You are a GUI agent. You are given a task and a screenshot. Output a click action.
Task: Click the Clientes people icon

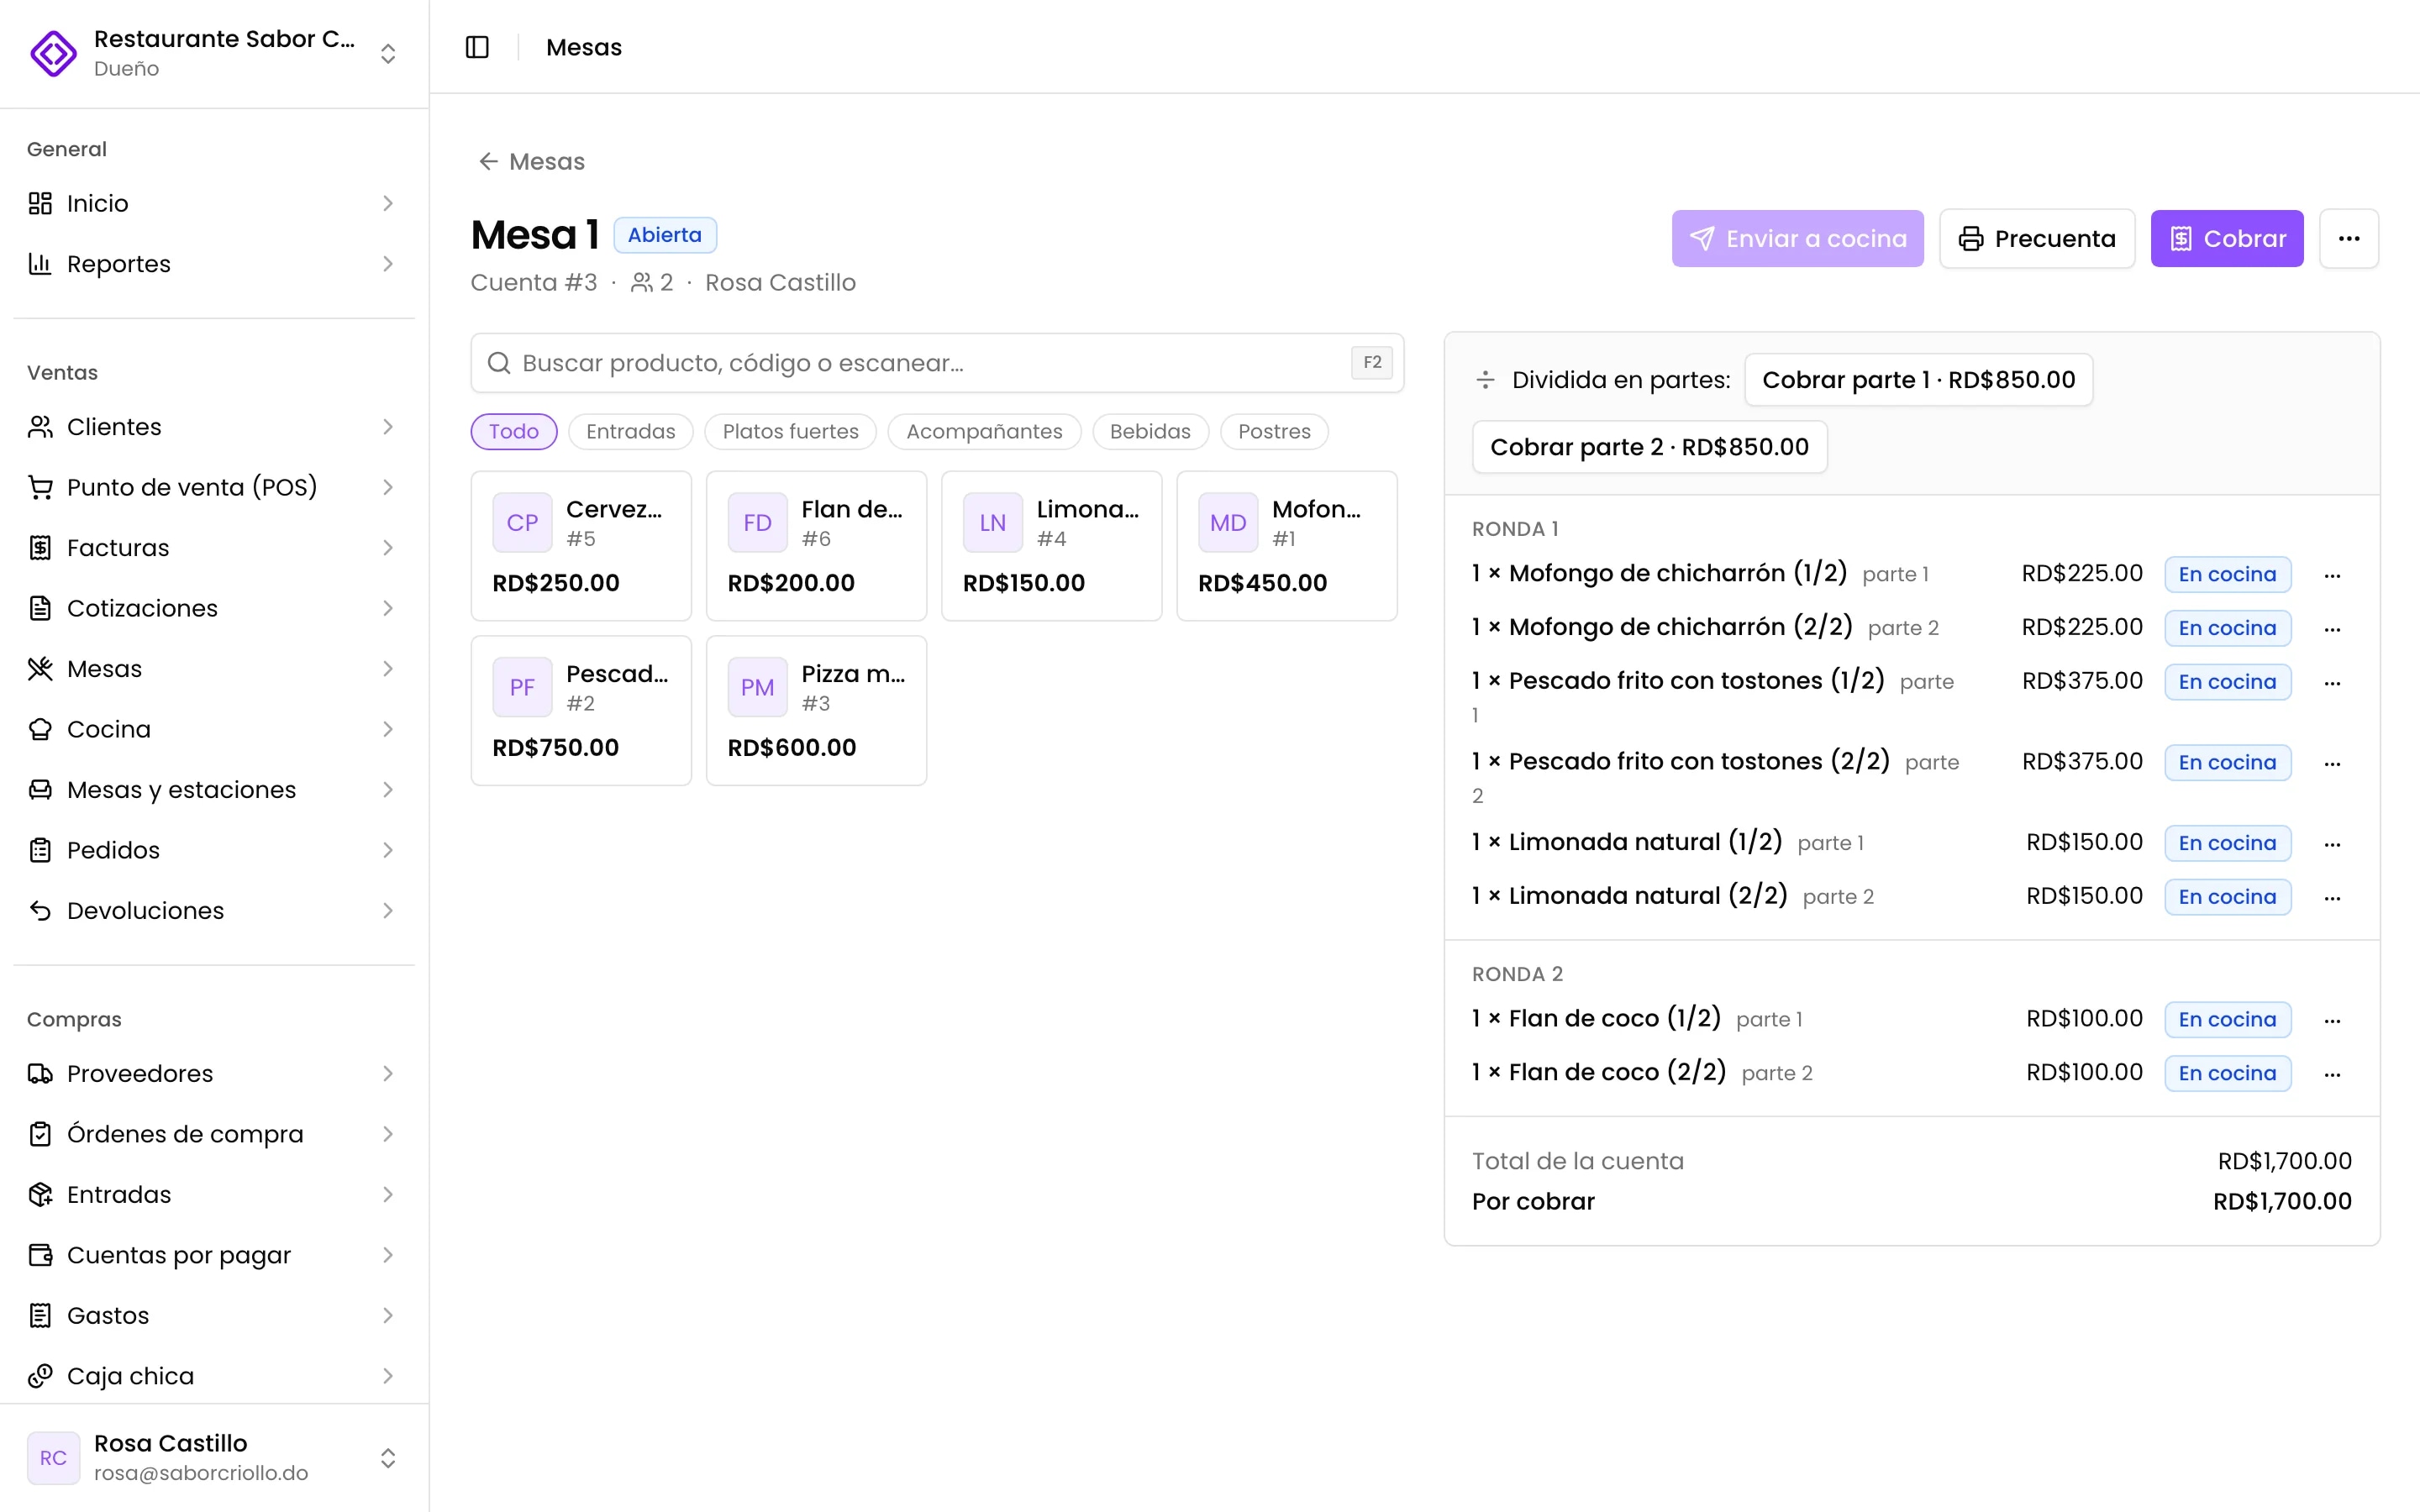tap(40, 427)
